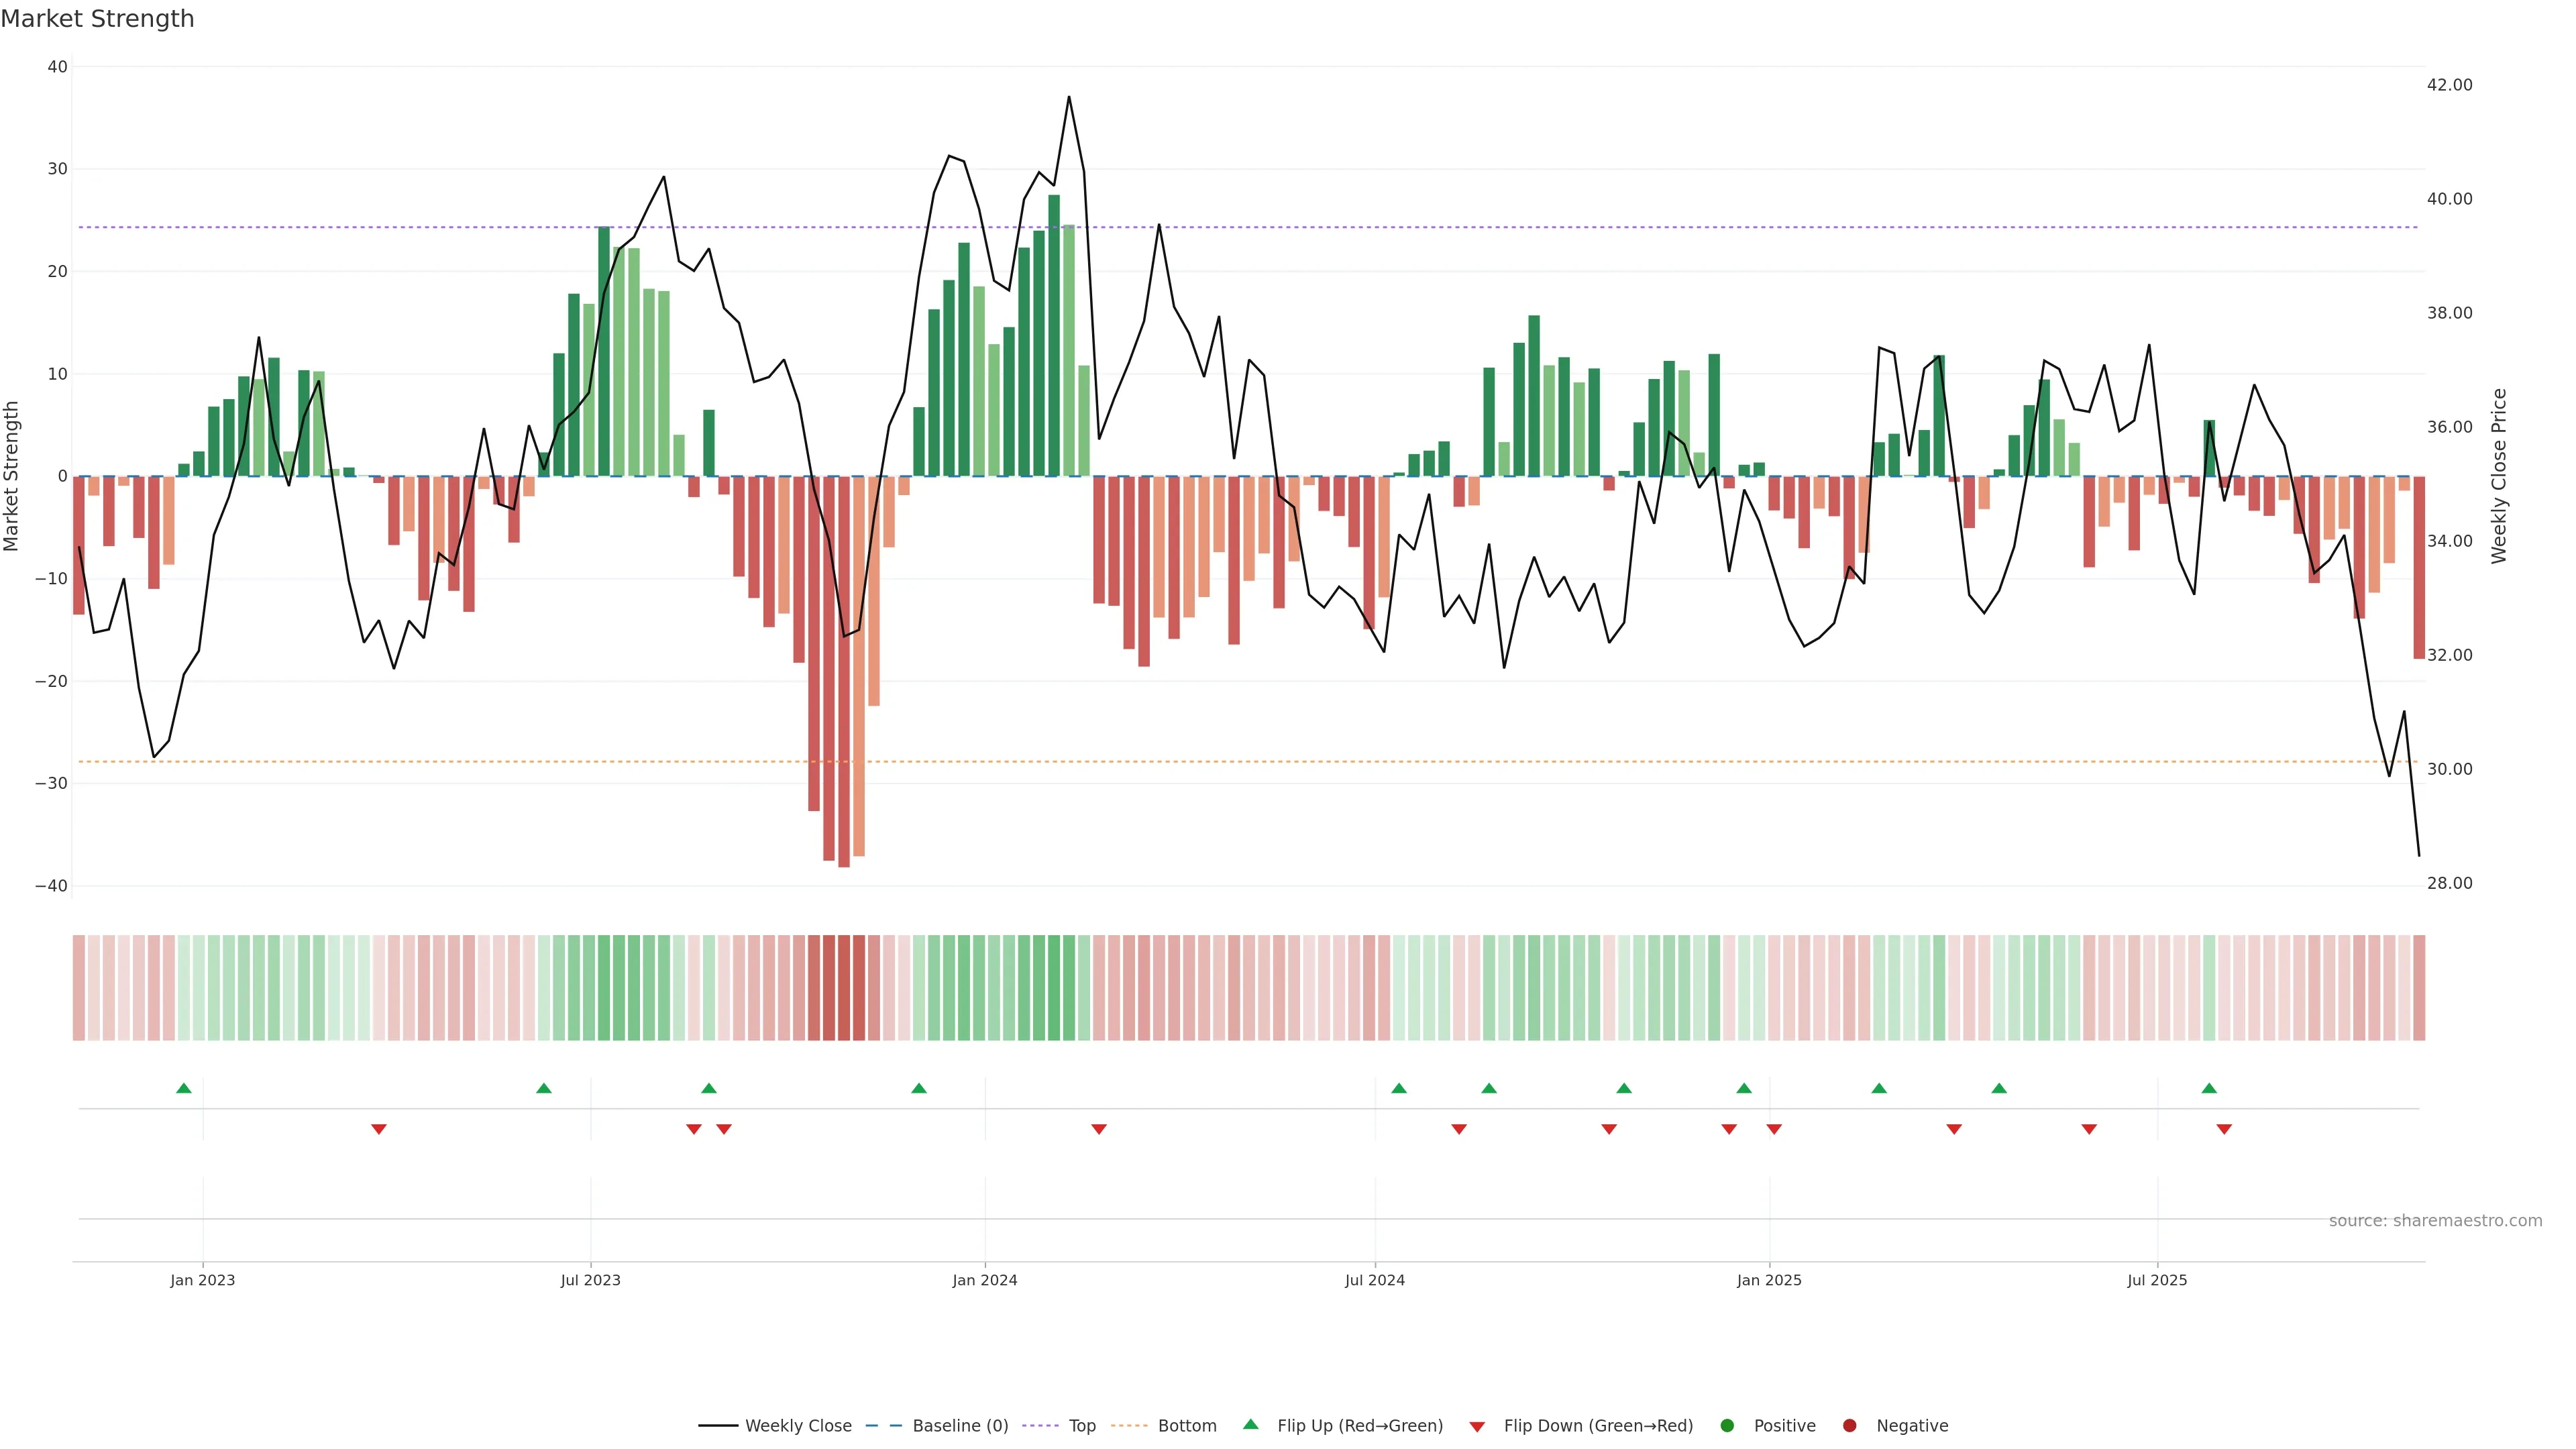2576x1449 pixels.
Task: Click the Market Strength chart title
Action: pyautogui.click(x=97, y=19)
